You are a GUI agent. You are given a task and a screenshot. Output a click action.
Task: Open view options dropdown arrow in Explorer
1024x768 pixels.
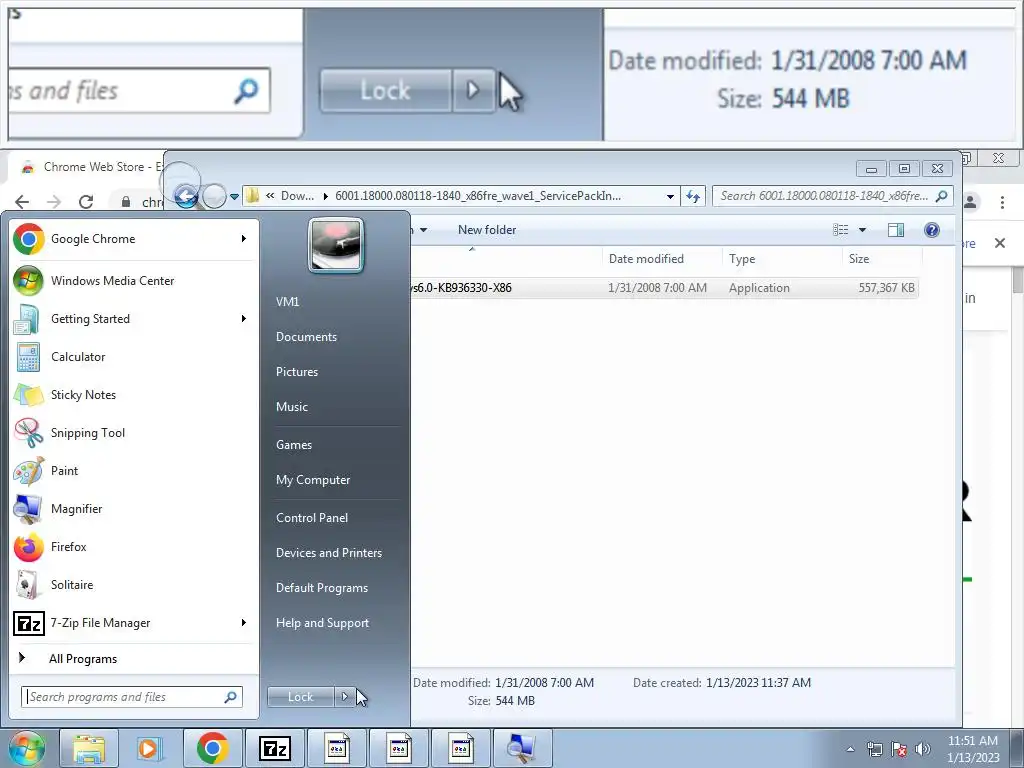862,230
